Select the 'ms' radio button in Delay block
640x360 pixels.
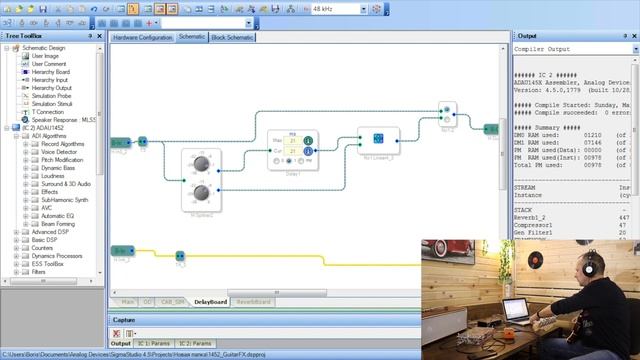point(301,161)
